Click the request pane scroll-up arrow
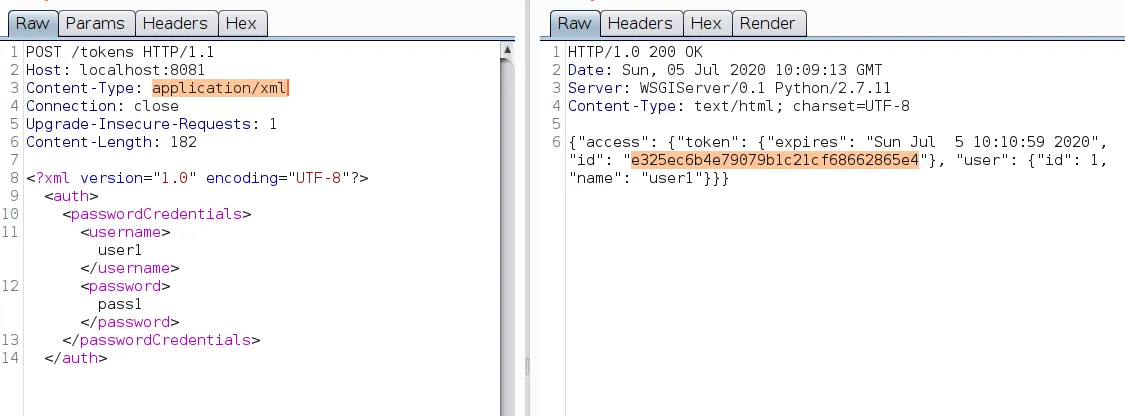Image resolution: width=1125 pixels, height=416 pixels. (x=507, y=49)
